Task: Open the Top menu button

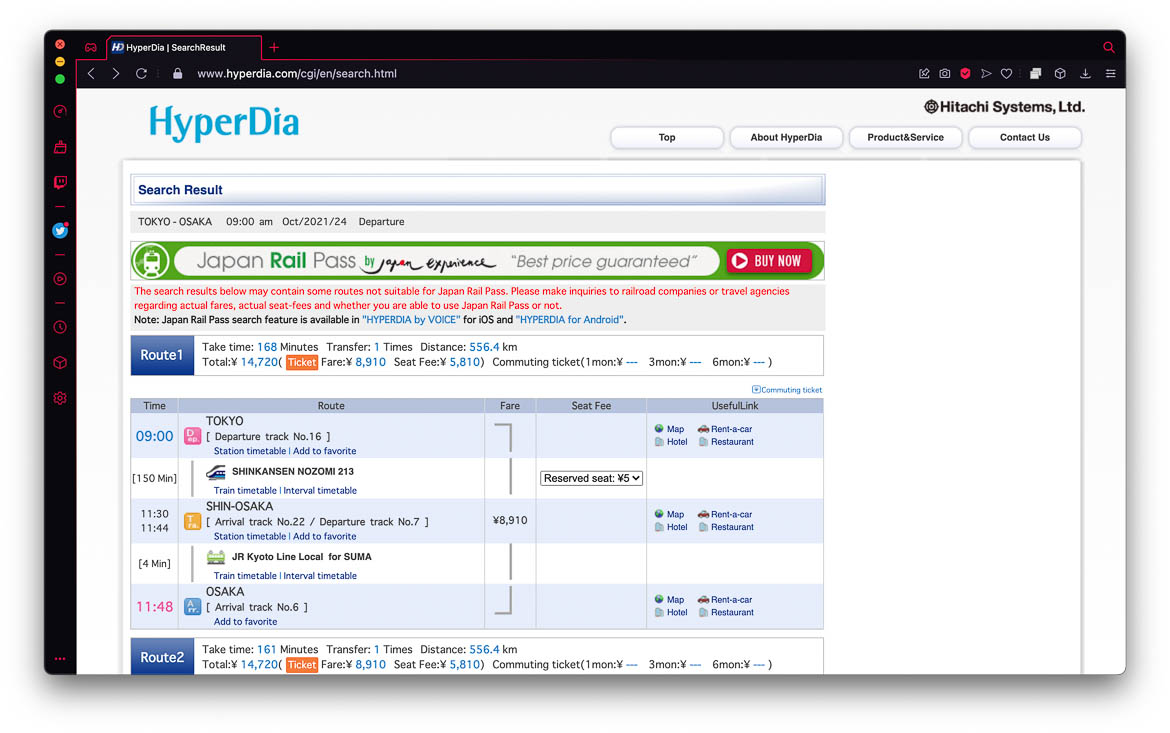Action: [x=667, y=137]
